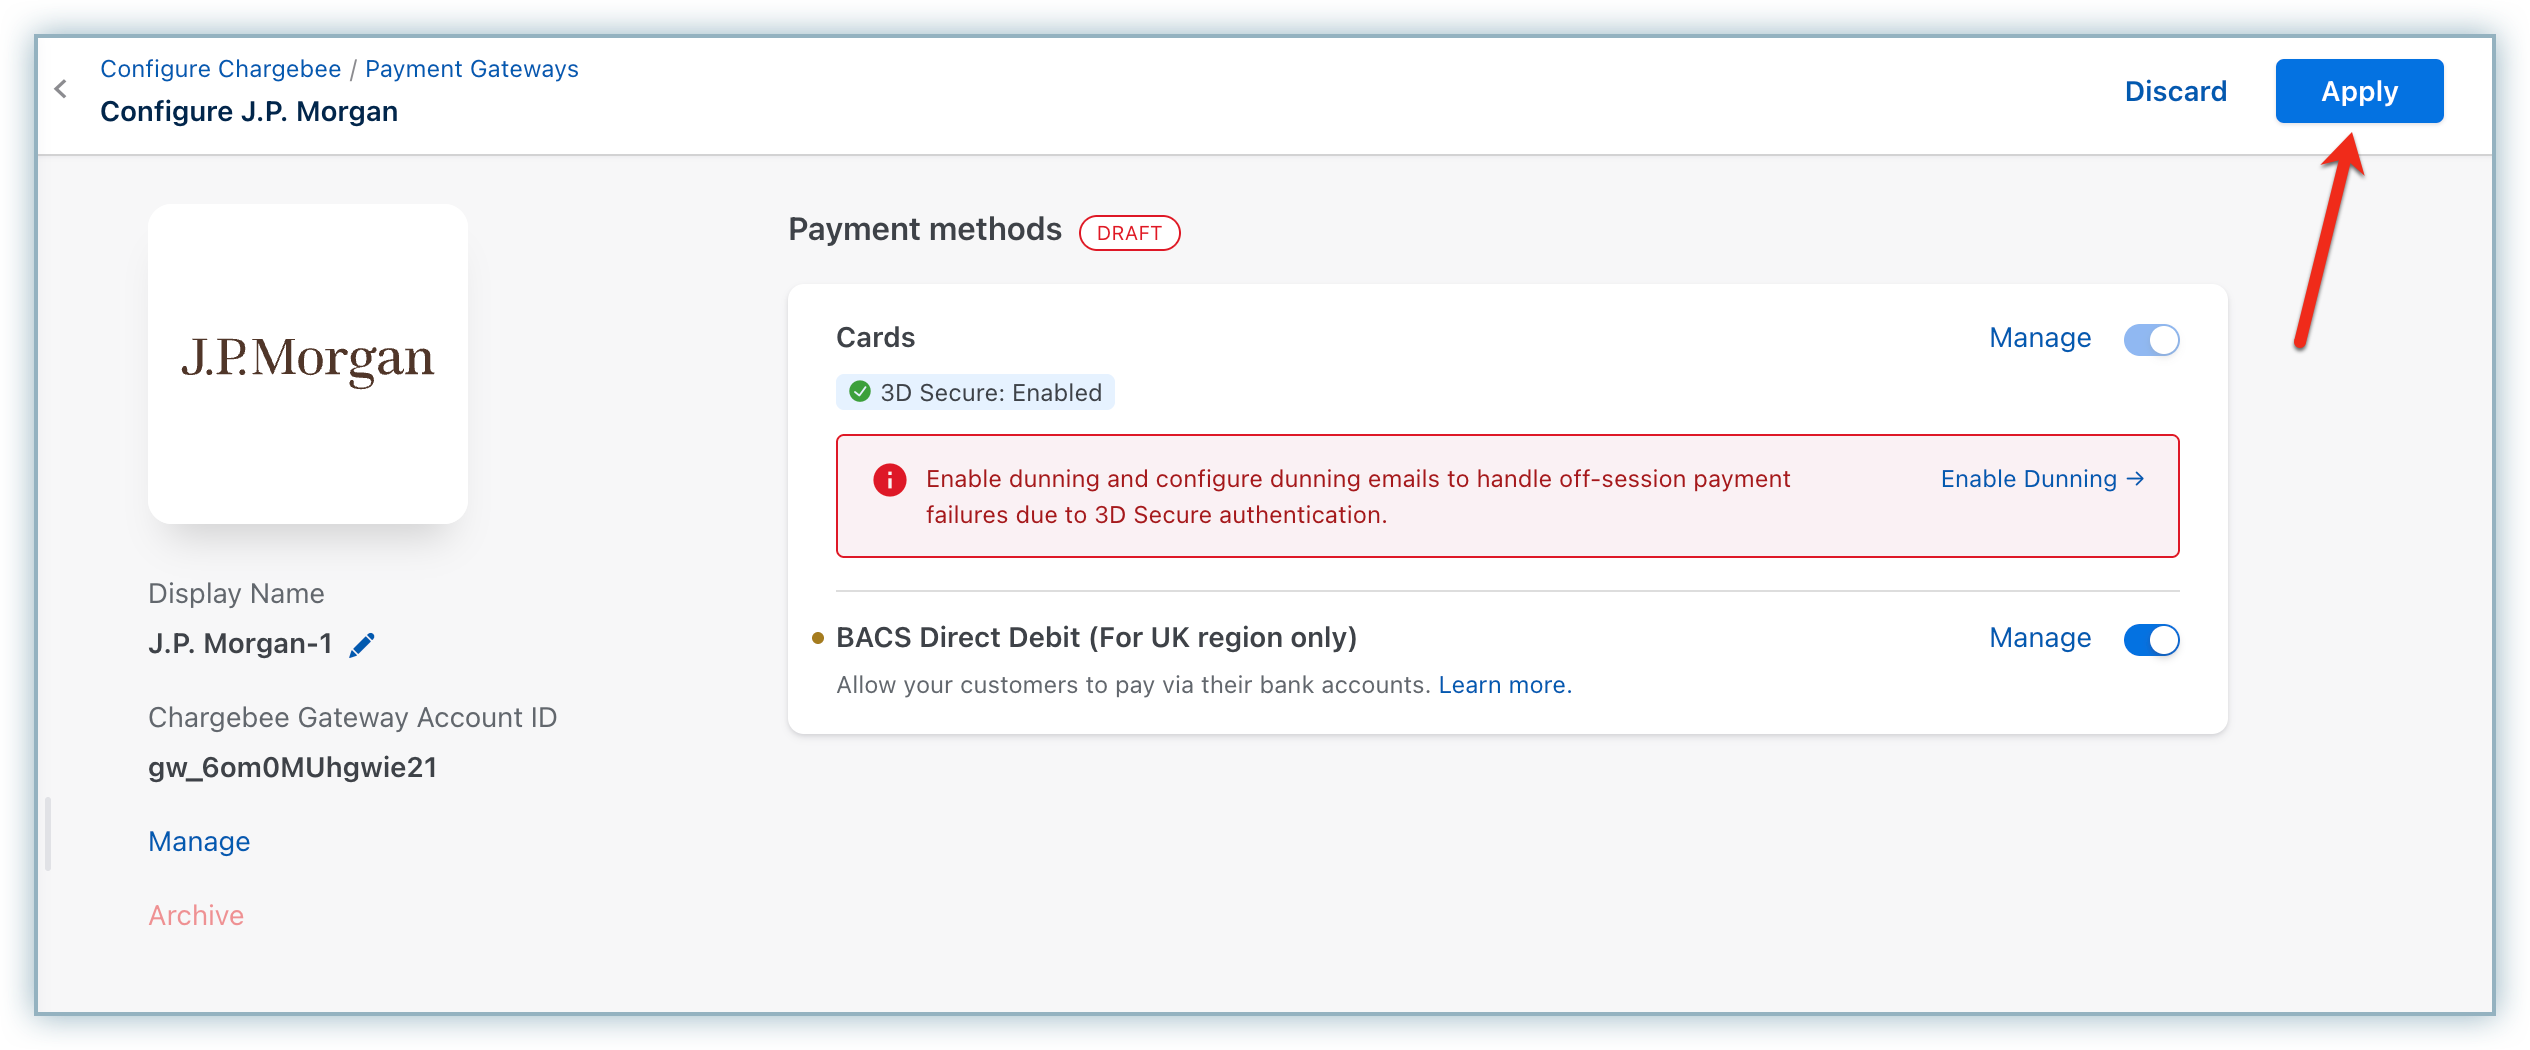The width and height of the screenshot is (2530, 1050).
Task: Apply the gateway configuration
Action: 2359,91
